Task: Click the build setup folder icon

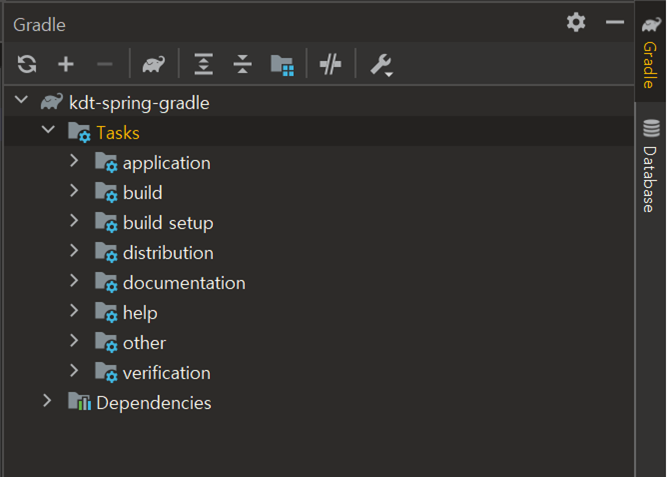Action: pos(106,223)
